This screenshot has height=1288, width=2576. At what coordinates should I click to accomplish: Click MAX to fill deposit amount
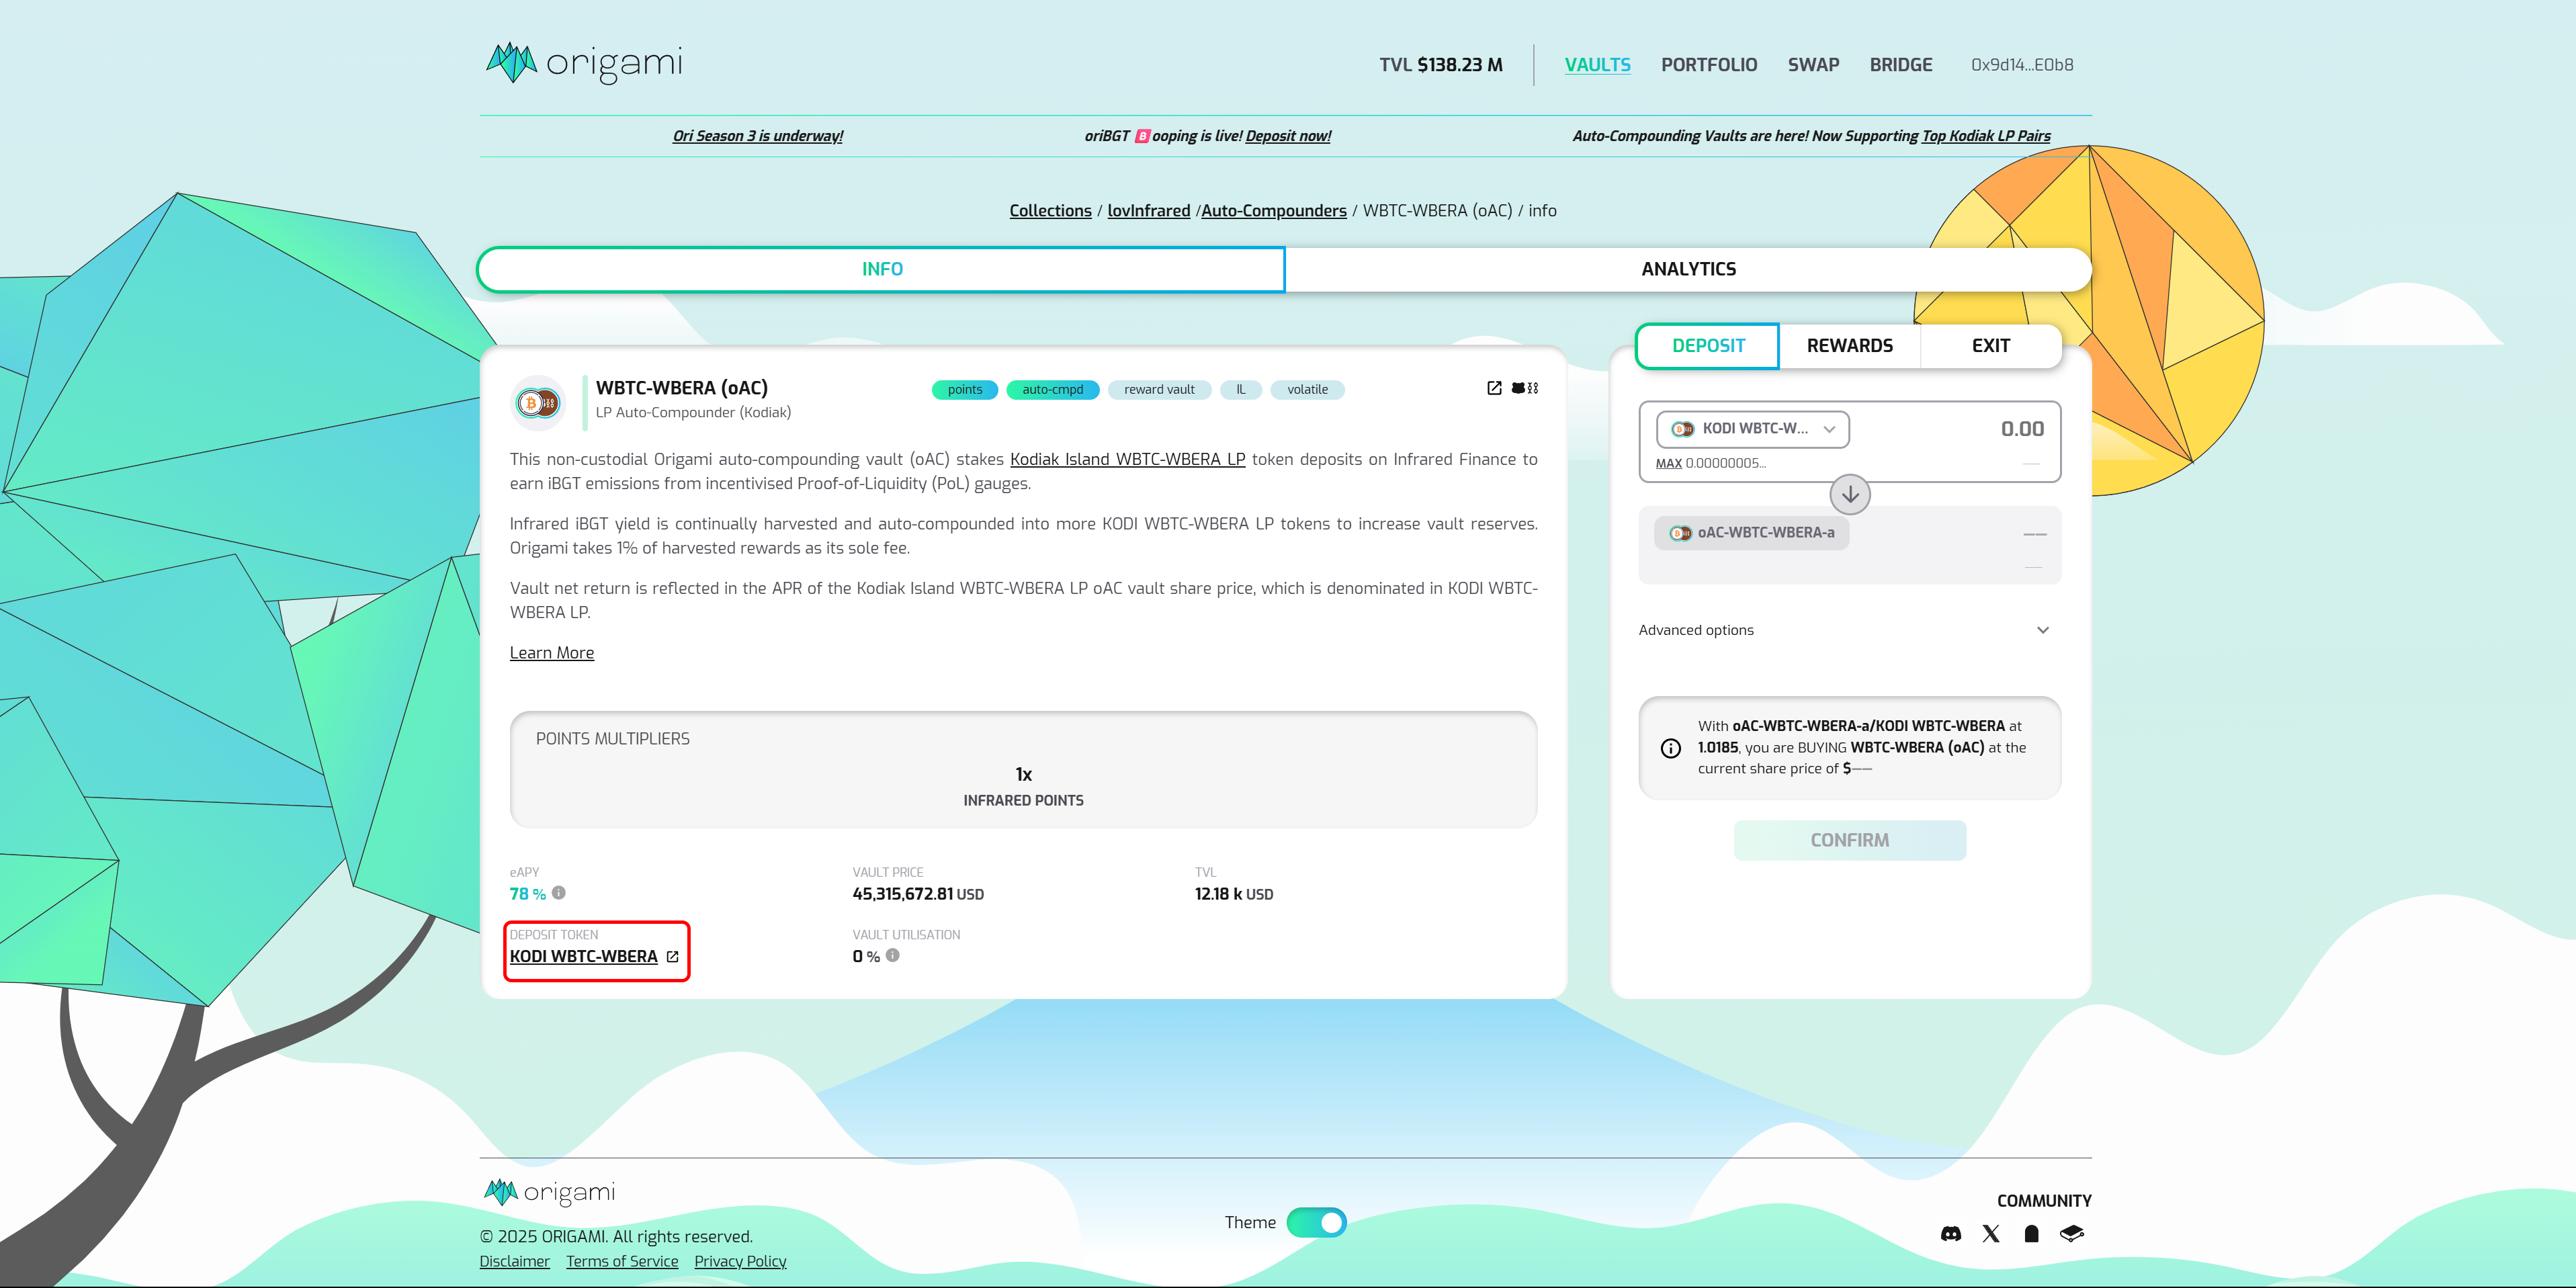click(1668, 463)
